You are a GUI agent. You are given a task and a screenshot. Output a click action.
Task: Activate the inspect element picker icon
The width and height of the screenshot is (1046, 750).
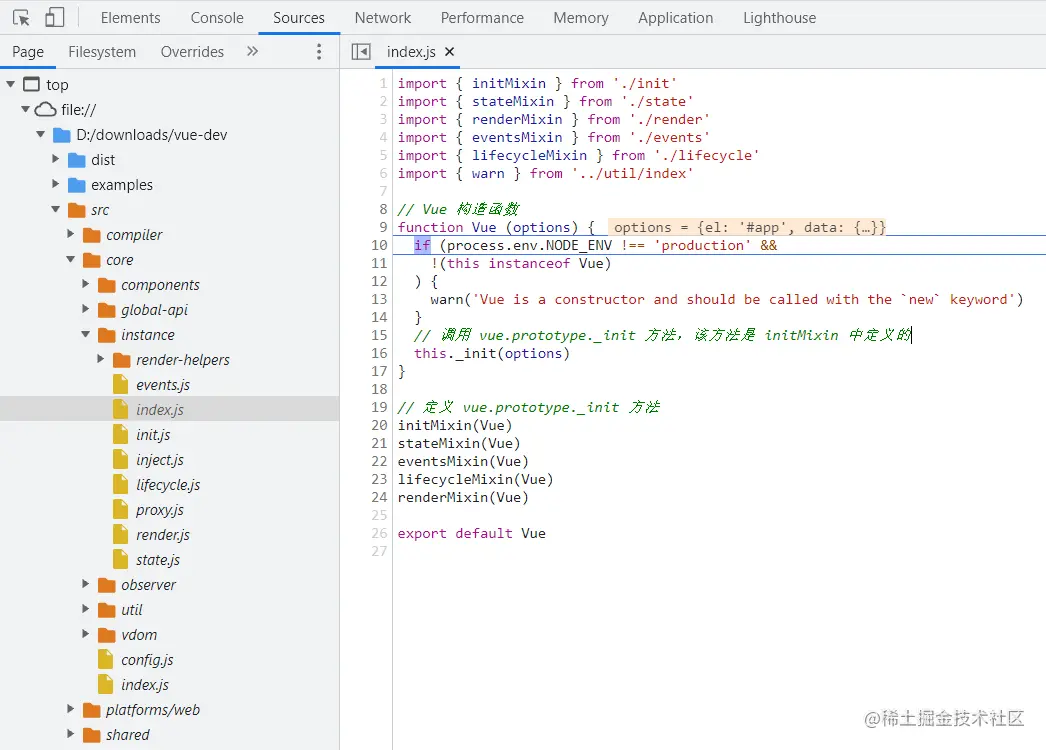(x=21, y=17)
